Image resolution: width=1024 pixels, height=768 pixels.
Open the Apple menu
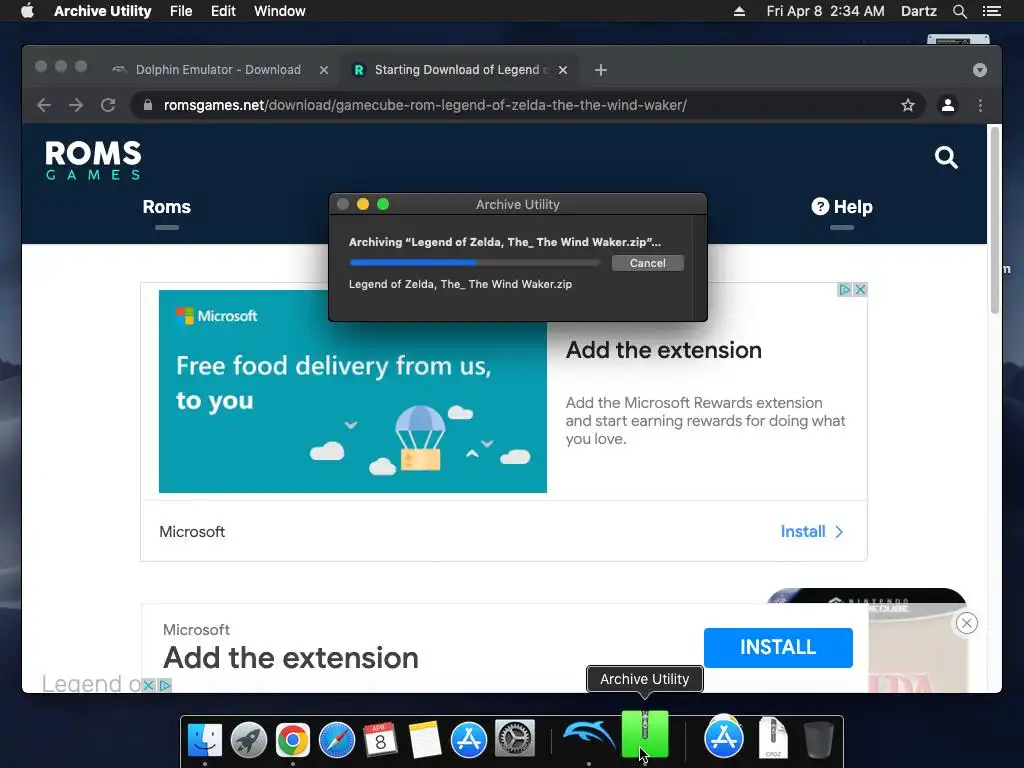[x=27, y=11]
